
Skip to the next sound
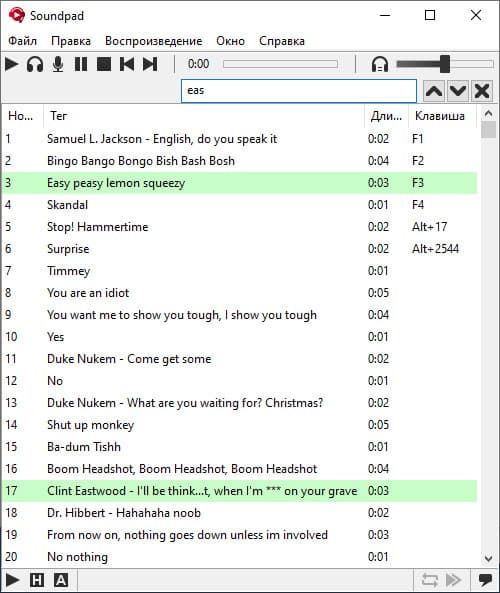[150, 64]
